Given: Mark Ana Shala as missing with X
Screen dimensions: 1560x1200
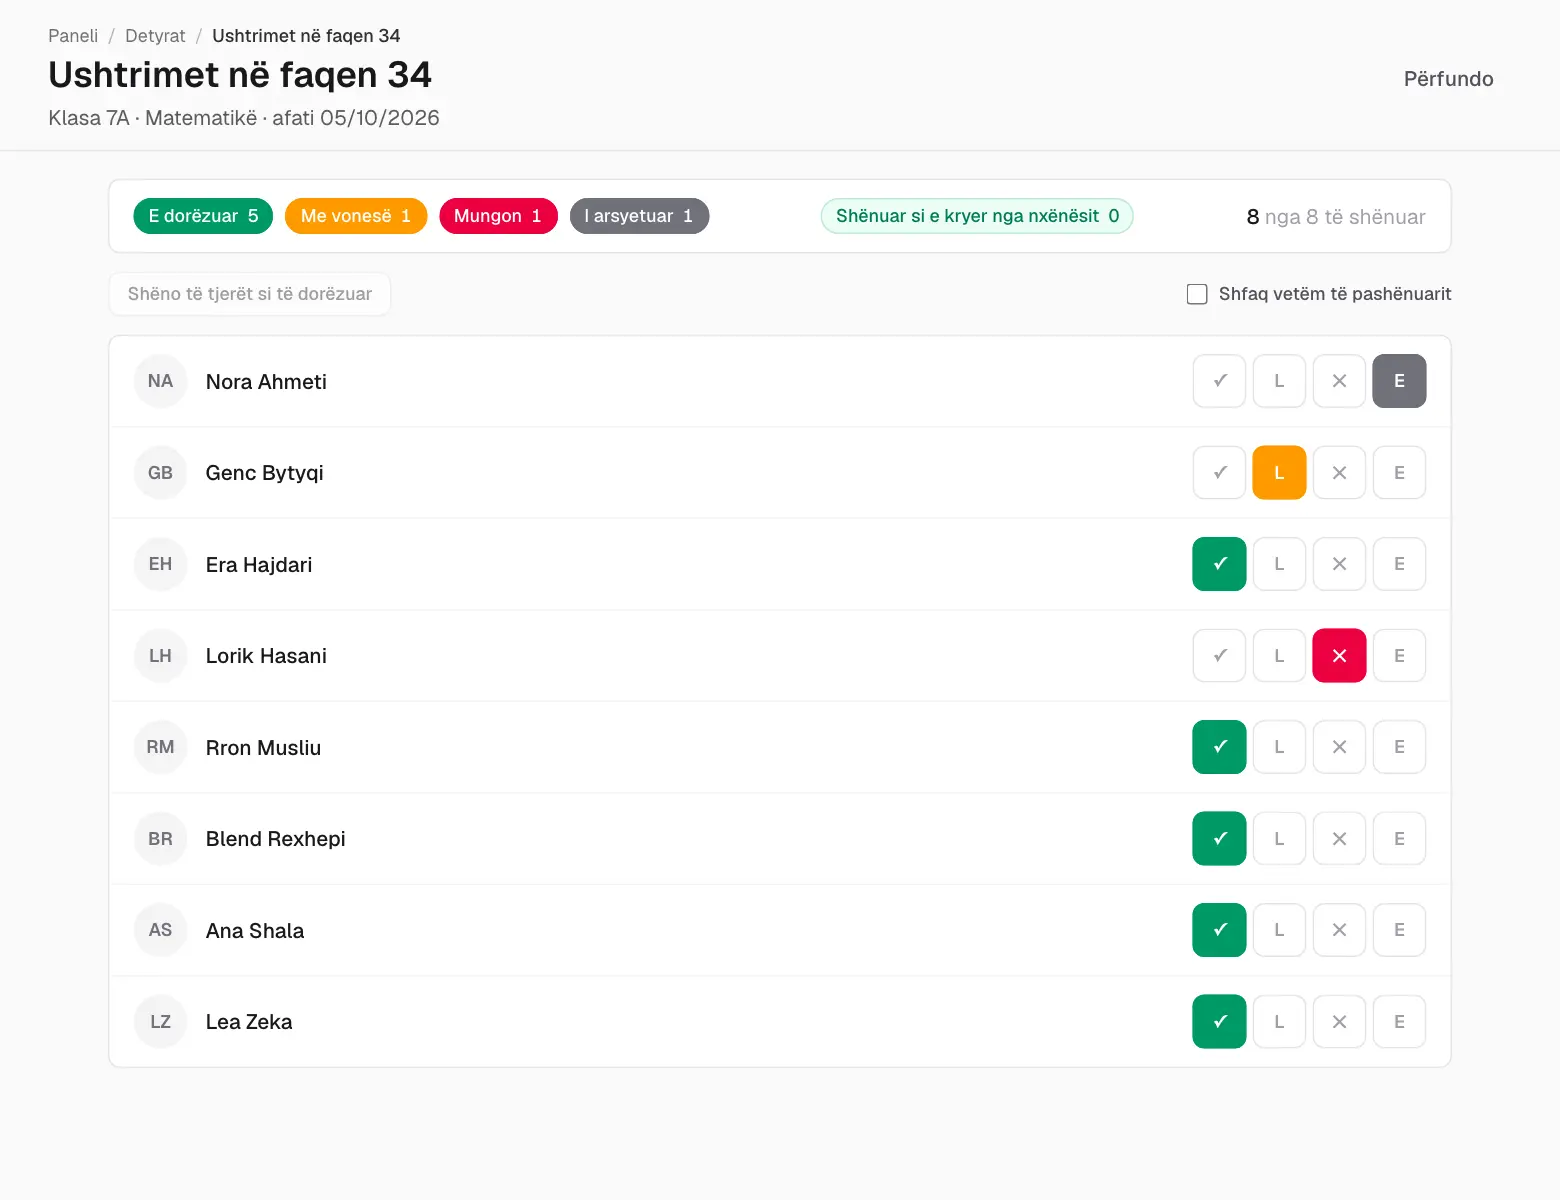Looking at the screenshot, I should [x=1339, y=930].
